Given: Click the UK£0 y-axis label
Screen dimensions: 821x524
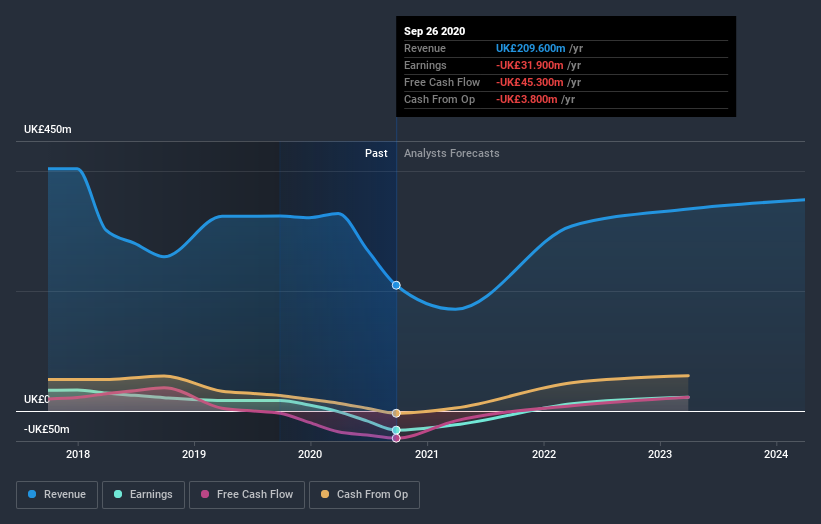Looking at the screenshot, I should tap(37, 399).
